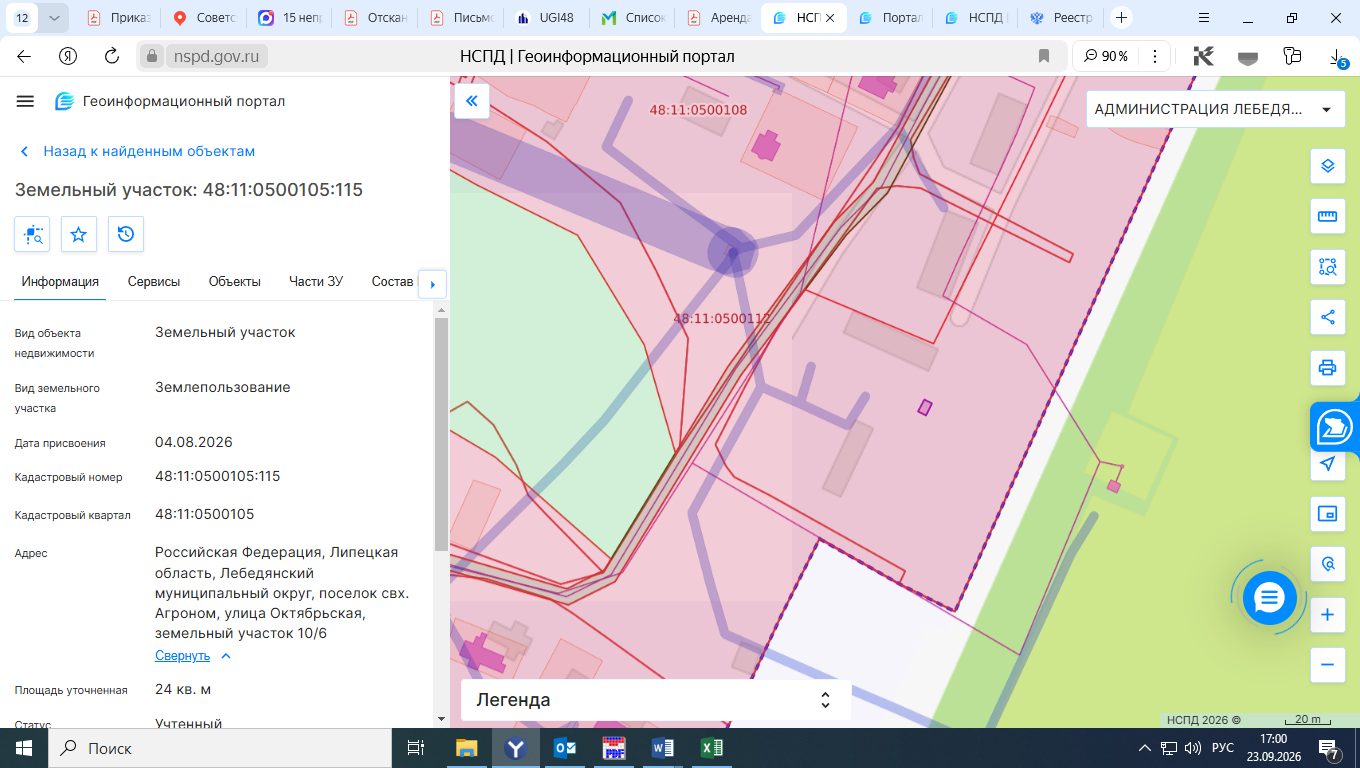Open the АДМИНИСТРАЦИЯ ЛЕБЕДЯ... dropdown
Screen dimensions: 1360x768
coord(1215,109)
